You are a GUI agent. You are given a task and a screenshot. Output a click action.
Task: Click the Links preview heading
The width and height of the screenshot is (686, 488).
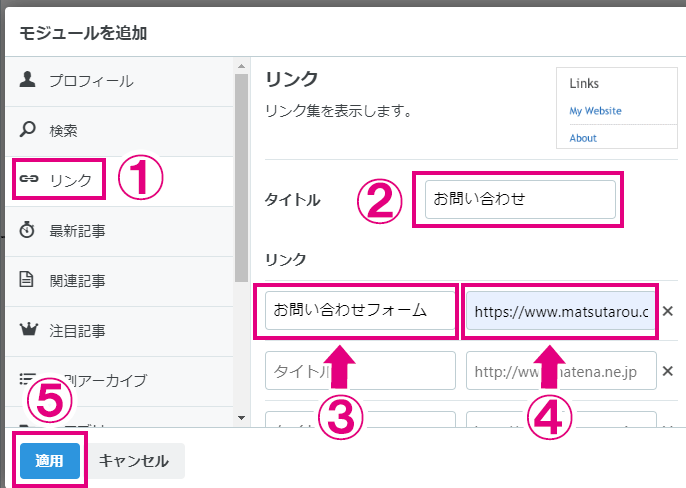coord(584,83)
